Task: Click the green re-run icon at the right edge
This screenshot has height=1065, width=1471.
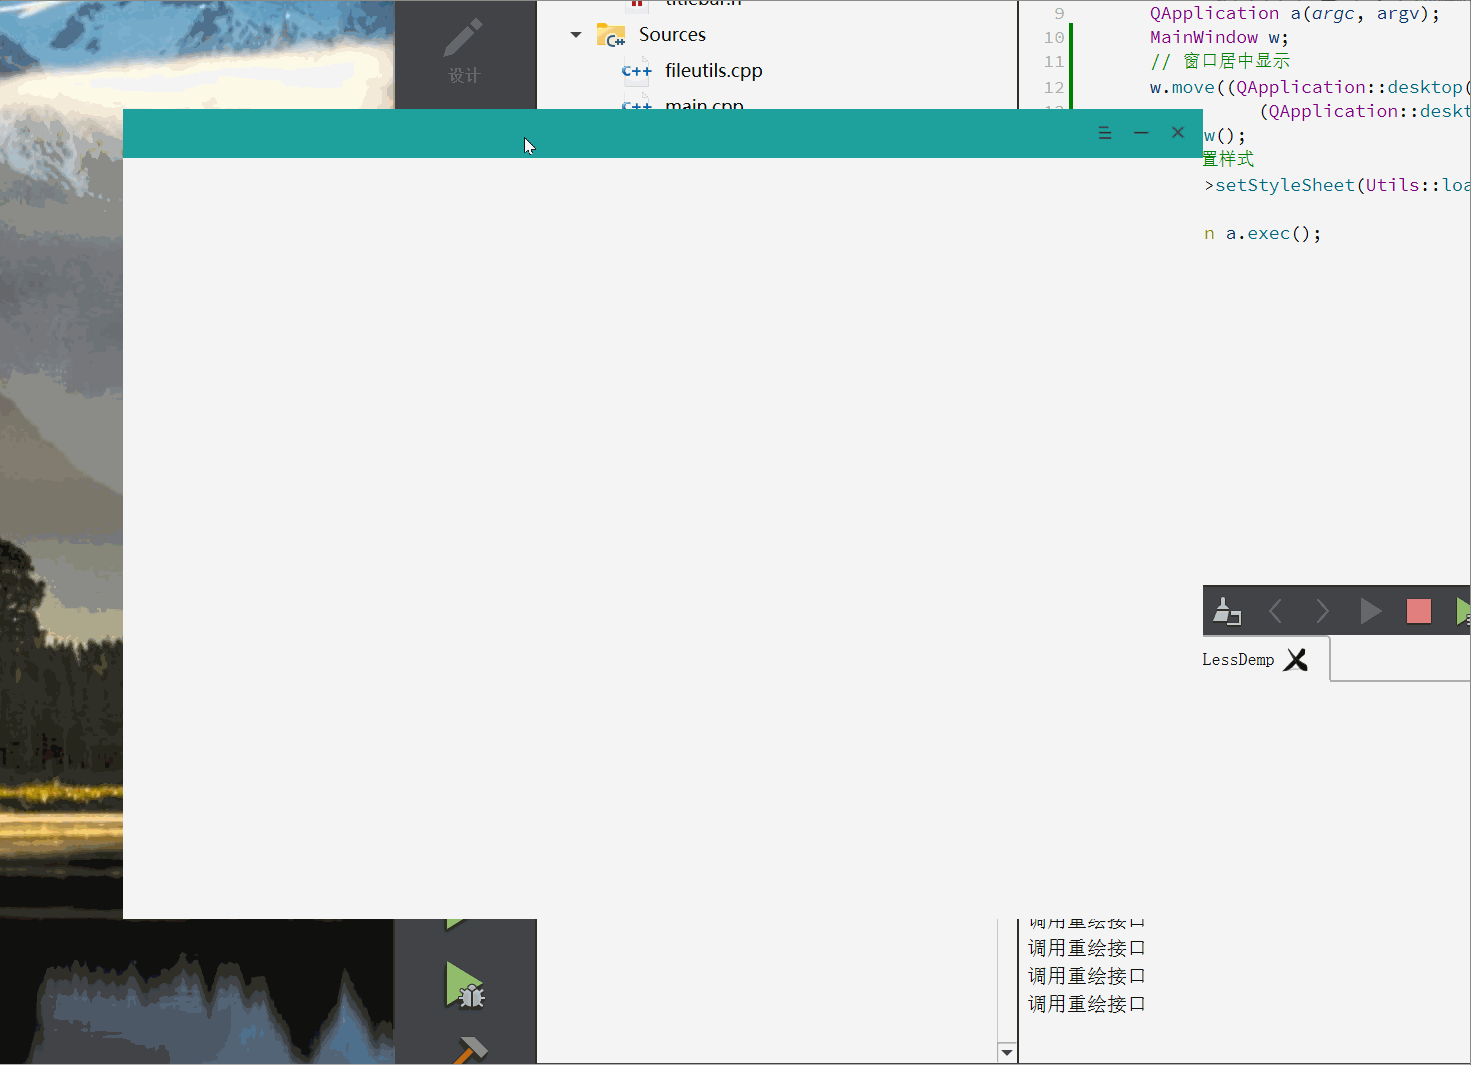Action: [1463, 611]
